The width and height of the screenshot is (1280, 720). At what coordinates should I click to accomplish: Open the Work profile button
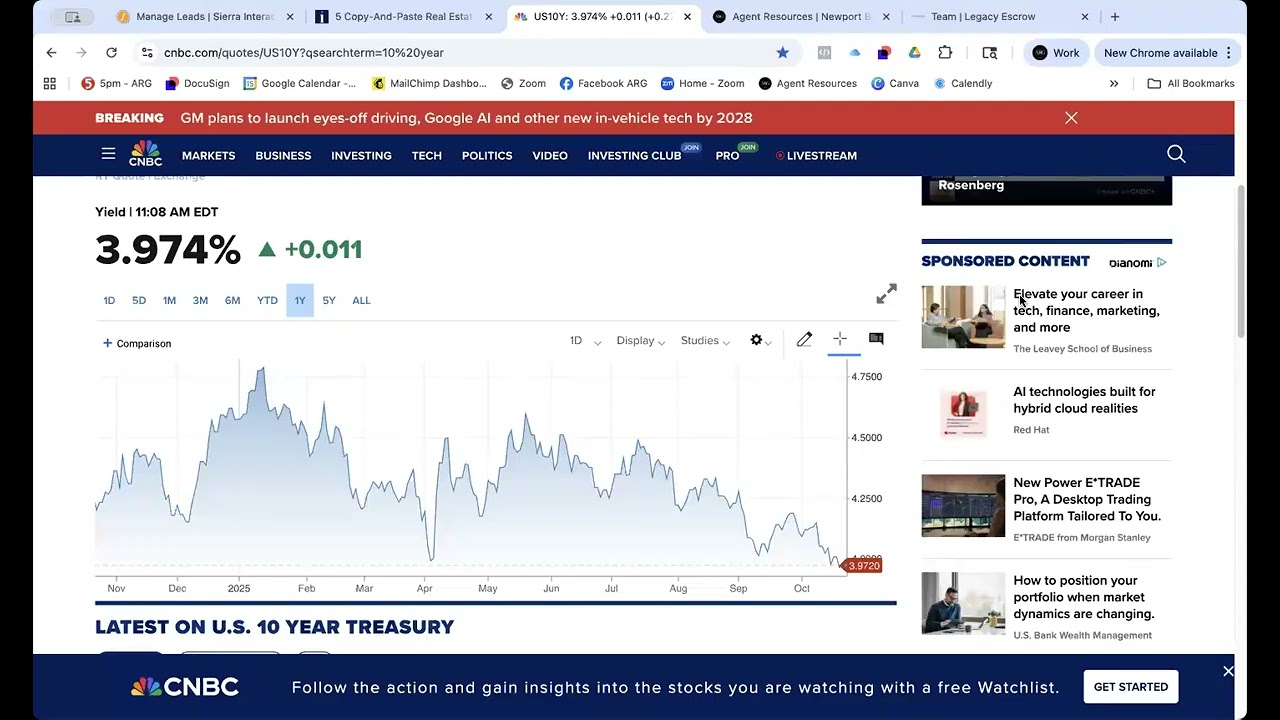1056,52
